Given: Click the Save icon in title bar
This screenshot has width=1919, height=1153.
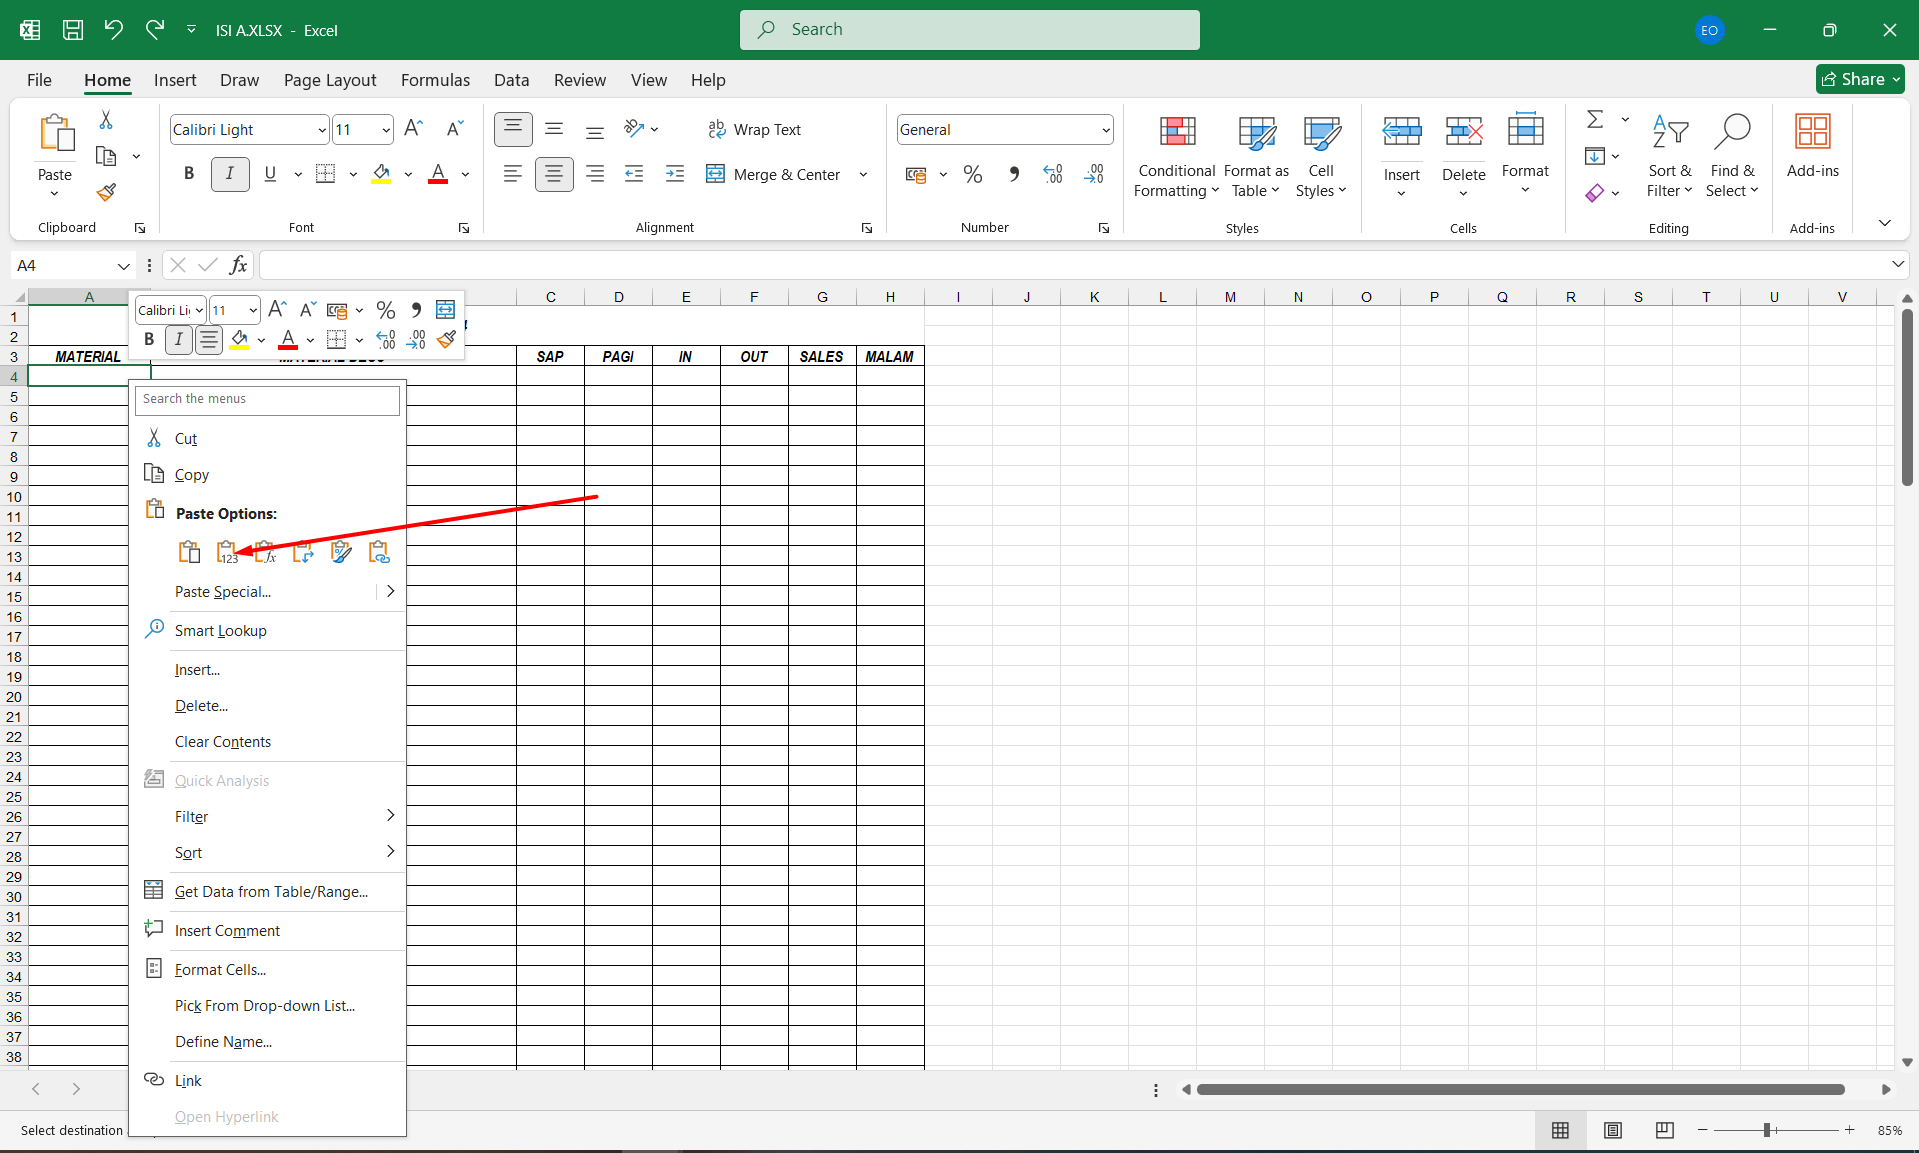Looking at the screenshot, I should click(73, 30).
